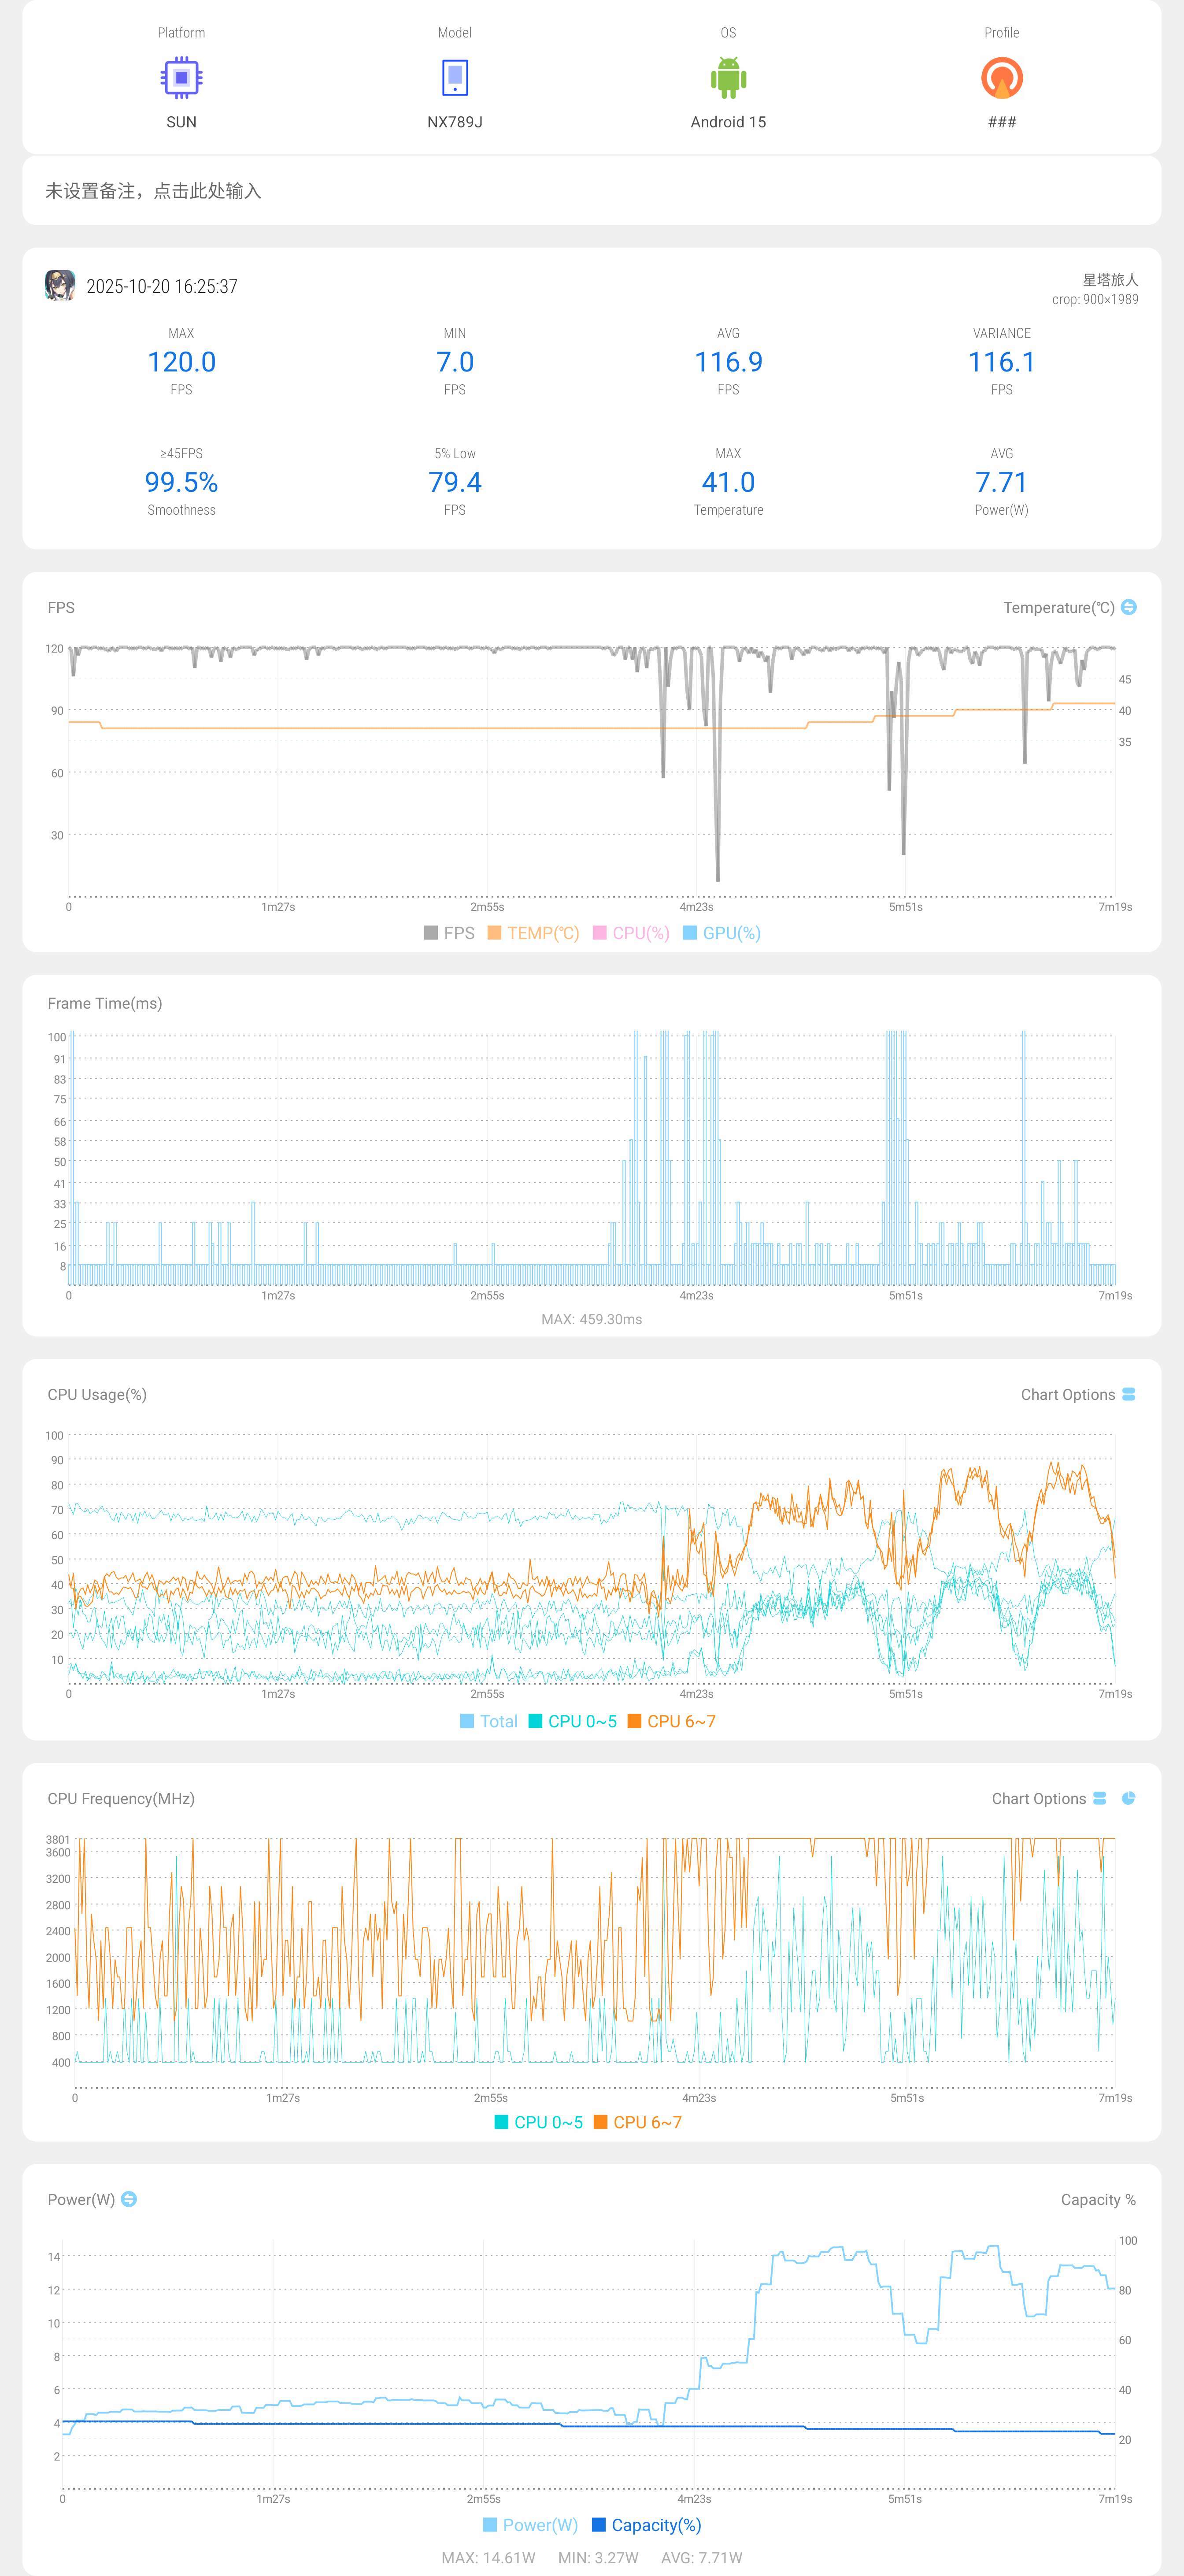Show the CPU(%) series in FPS chart legend
1184x2576 pixels.
tap(631, 933)
